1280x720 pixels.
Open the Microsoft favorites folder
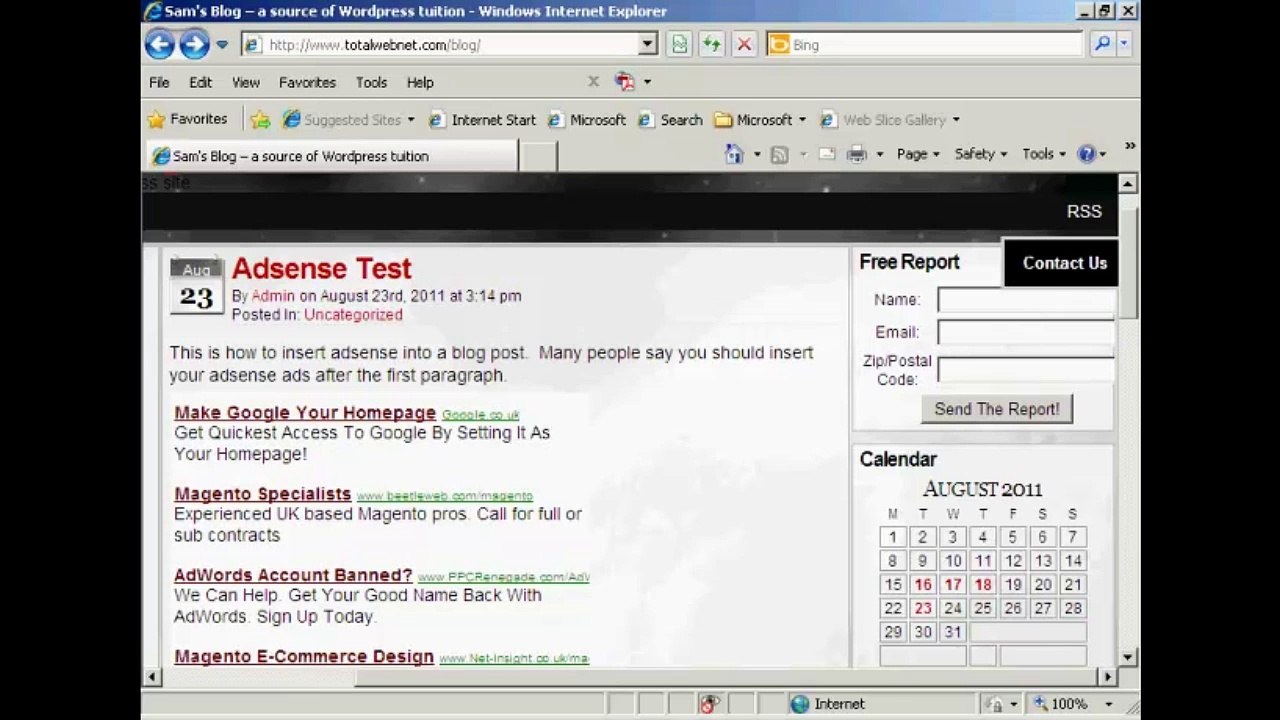coord(759,120)
